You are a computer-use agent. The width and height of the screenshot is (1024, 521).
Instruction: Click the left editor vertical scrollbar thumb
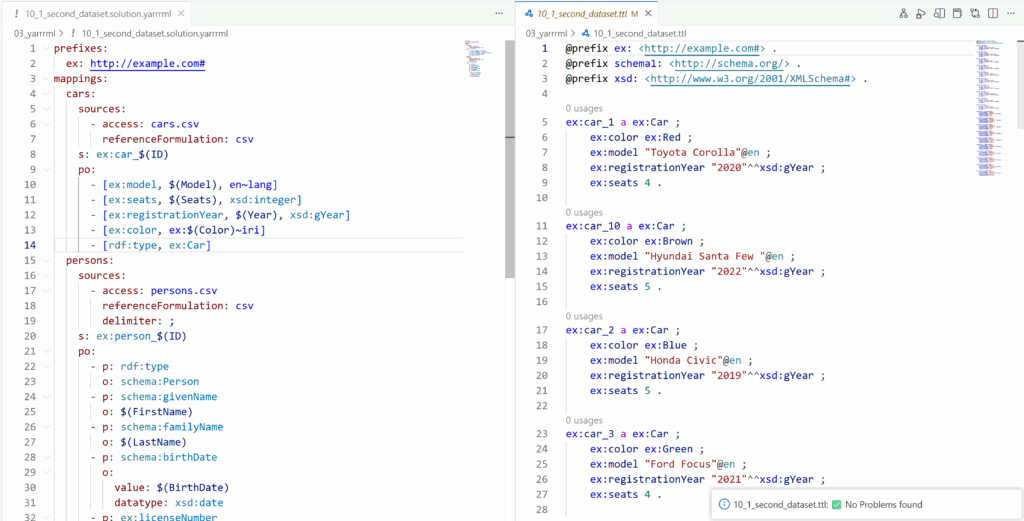tap(510, 160)
